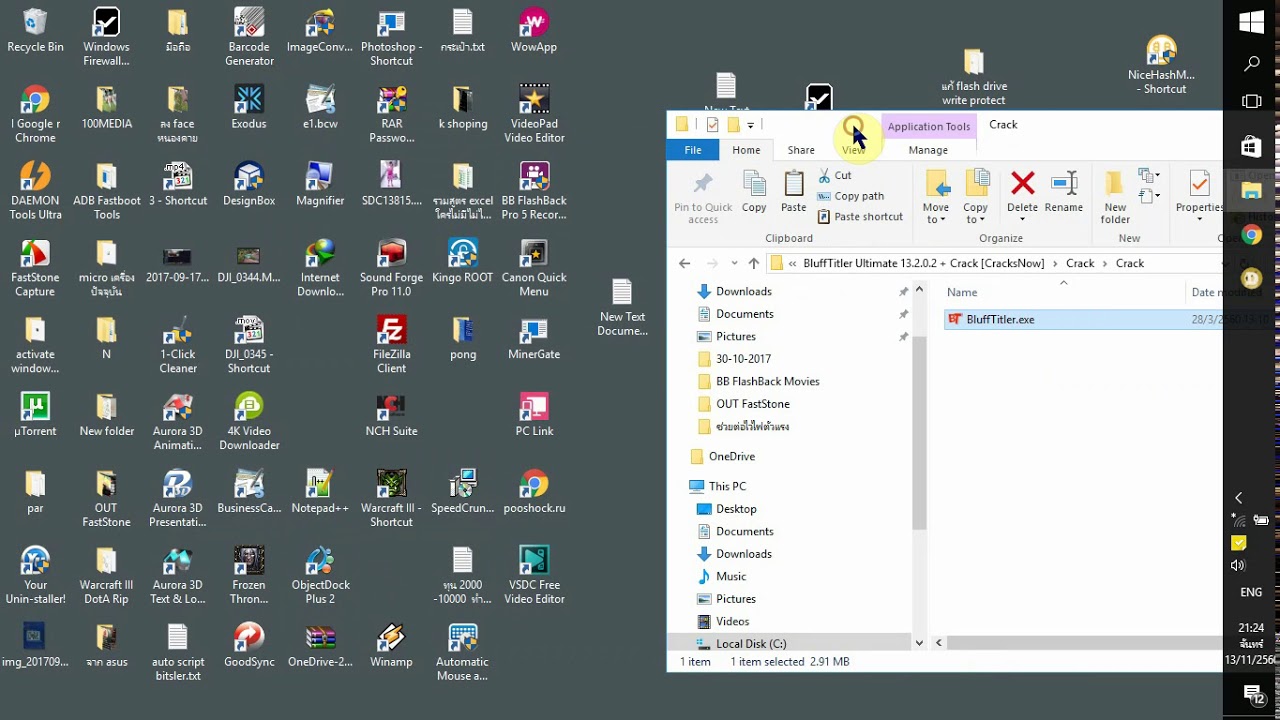
Task: Open Task View from the taskbar
Action: pos(1251,102)
